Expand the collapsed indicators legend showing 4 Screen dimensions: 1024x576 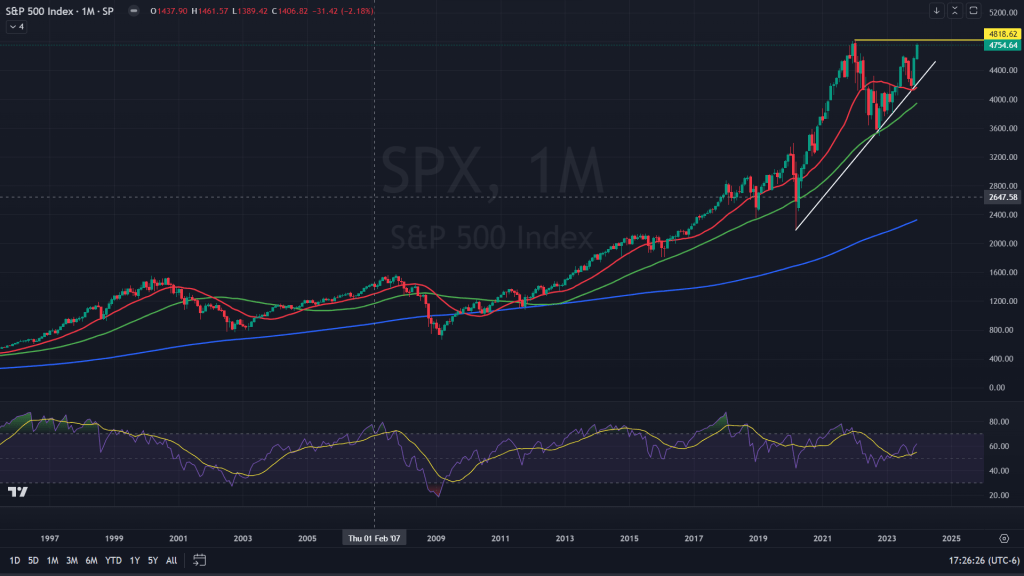pos(16,27)
